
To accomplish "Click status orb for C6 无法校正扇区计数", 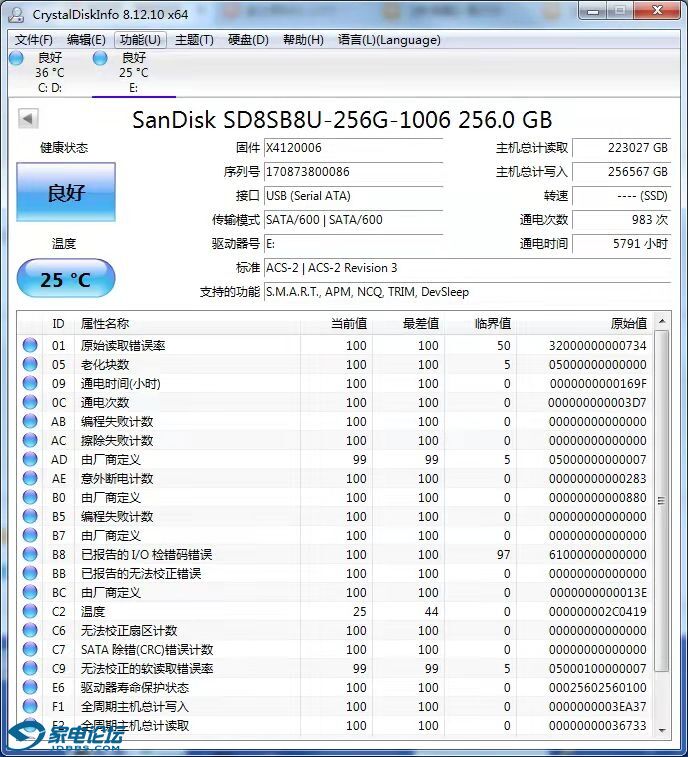I will coord(30,630).
